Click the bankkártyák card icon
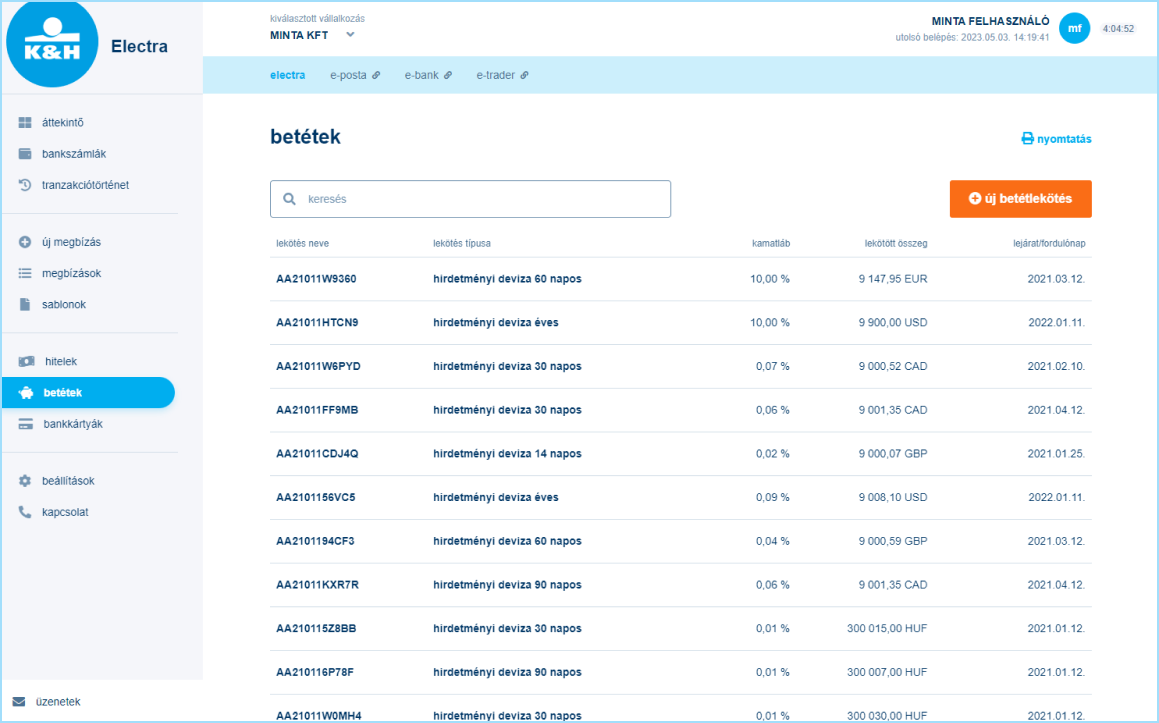1159x723 pixels. (25, 424)
